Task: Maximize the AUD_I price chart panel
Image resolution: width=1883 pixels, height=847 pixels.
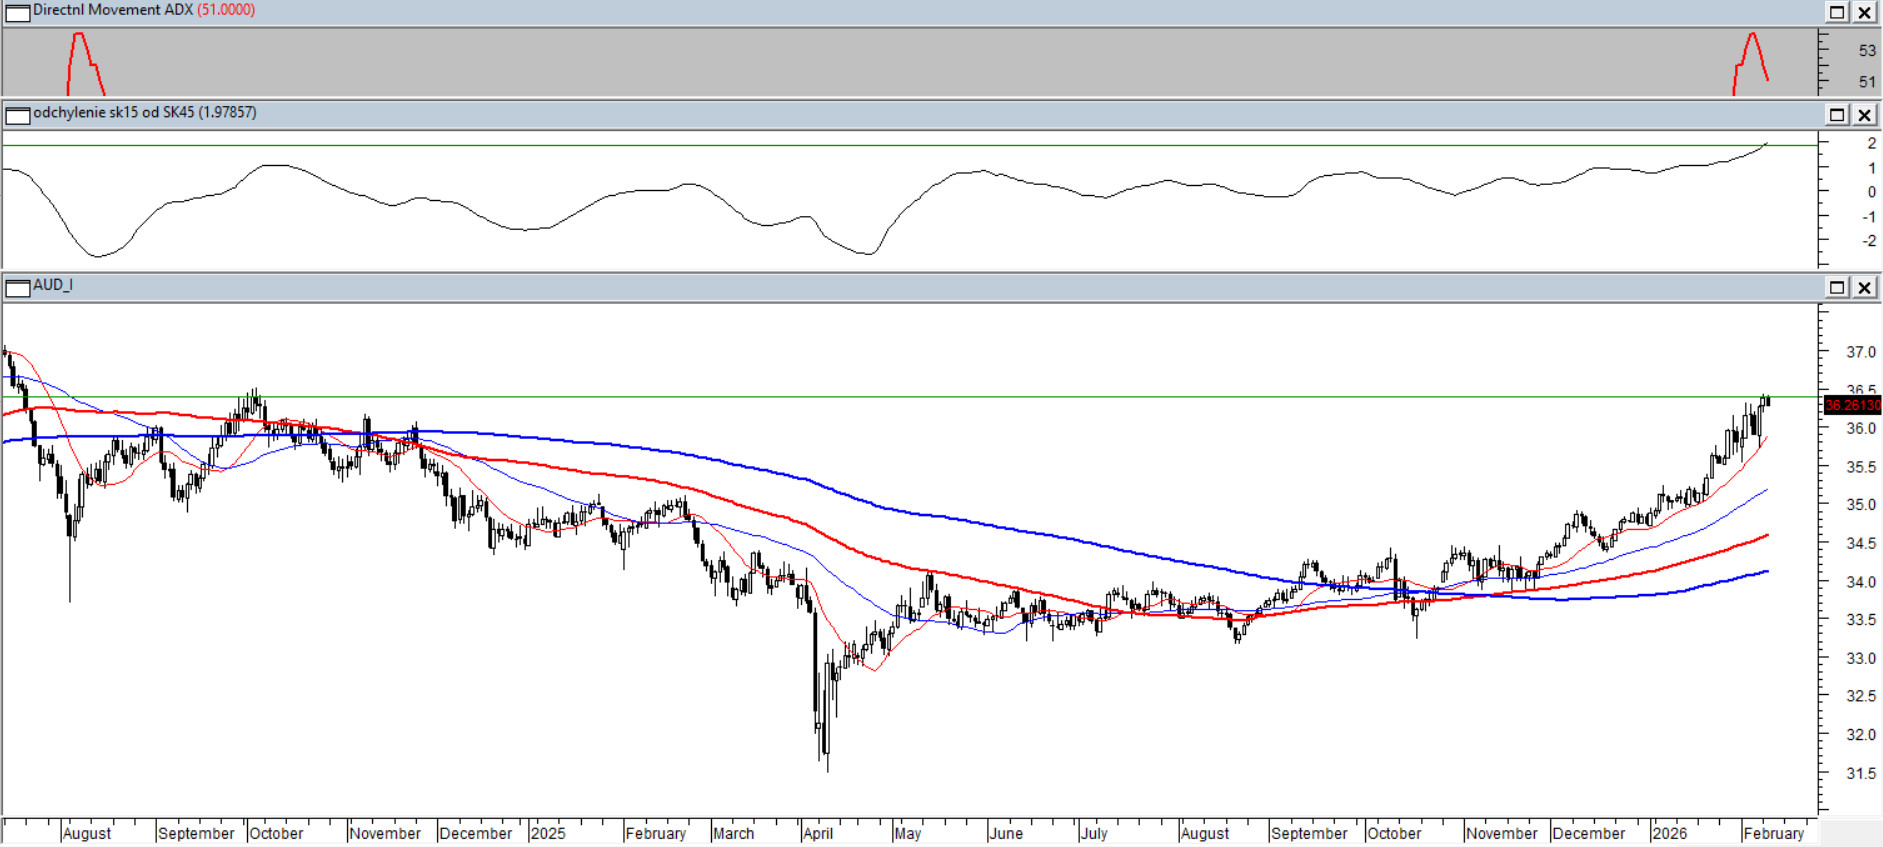Action: tap(1837, 288)
